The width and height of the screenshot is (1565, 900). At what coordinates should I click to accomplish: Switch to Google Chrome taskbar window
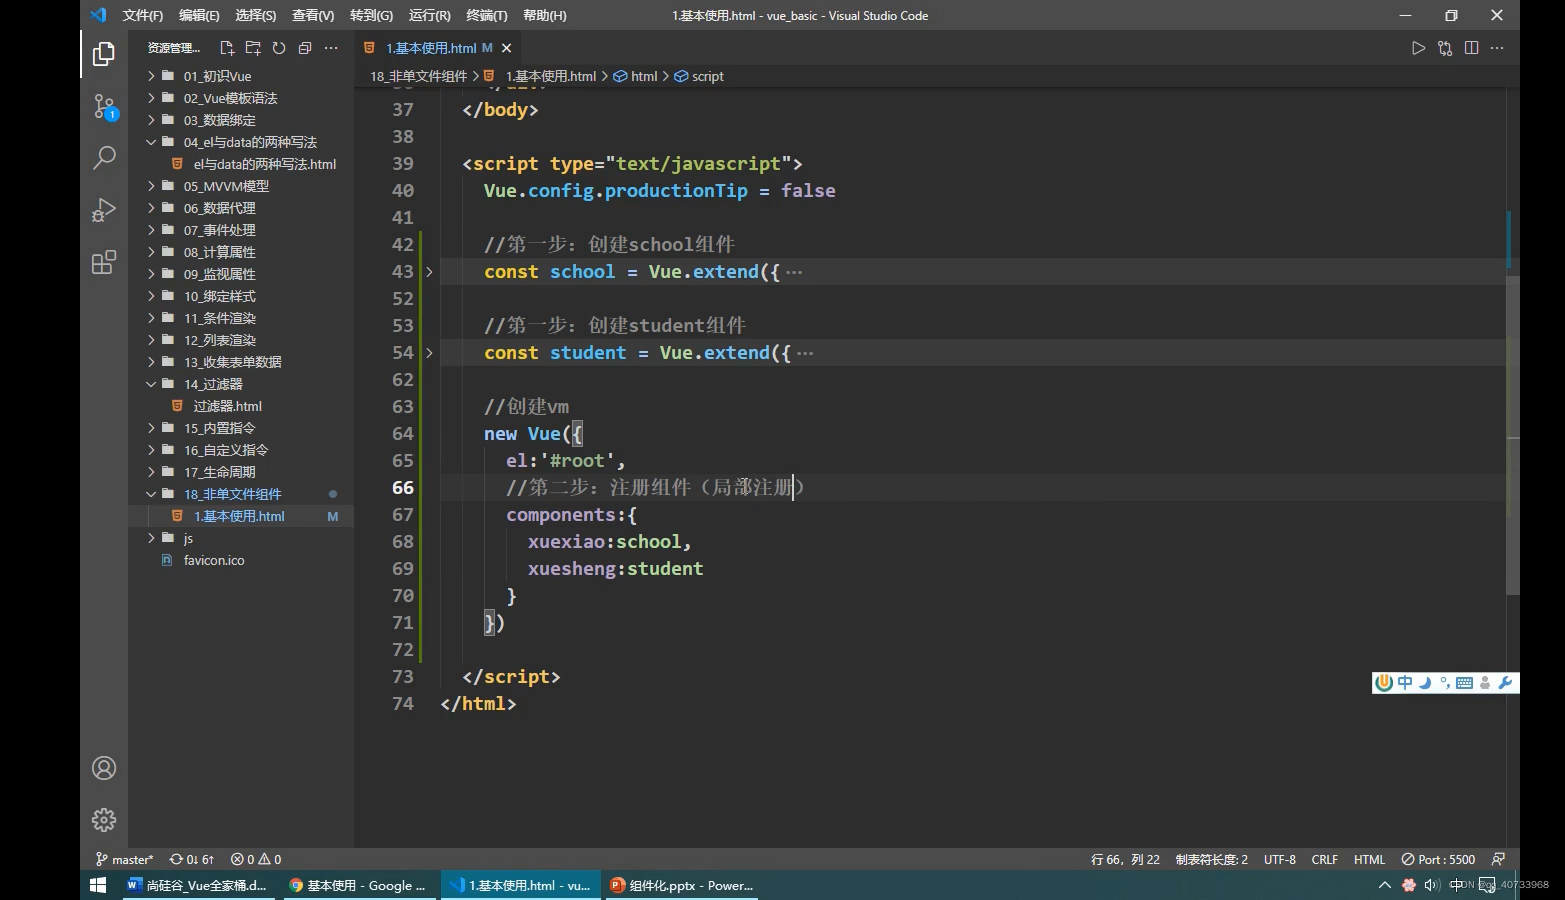pos(360,885)
